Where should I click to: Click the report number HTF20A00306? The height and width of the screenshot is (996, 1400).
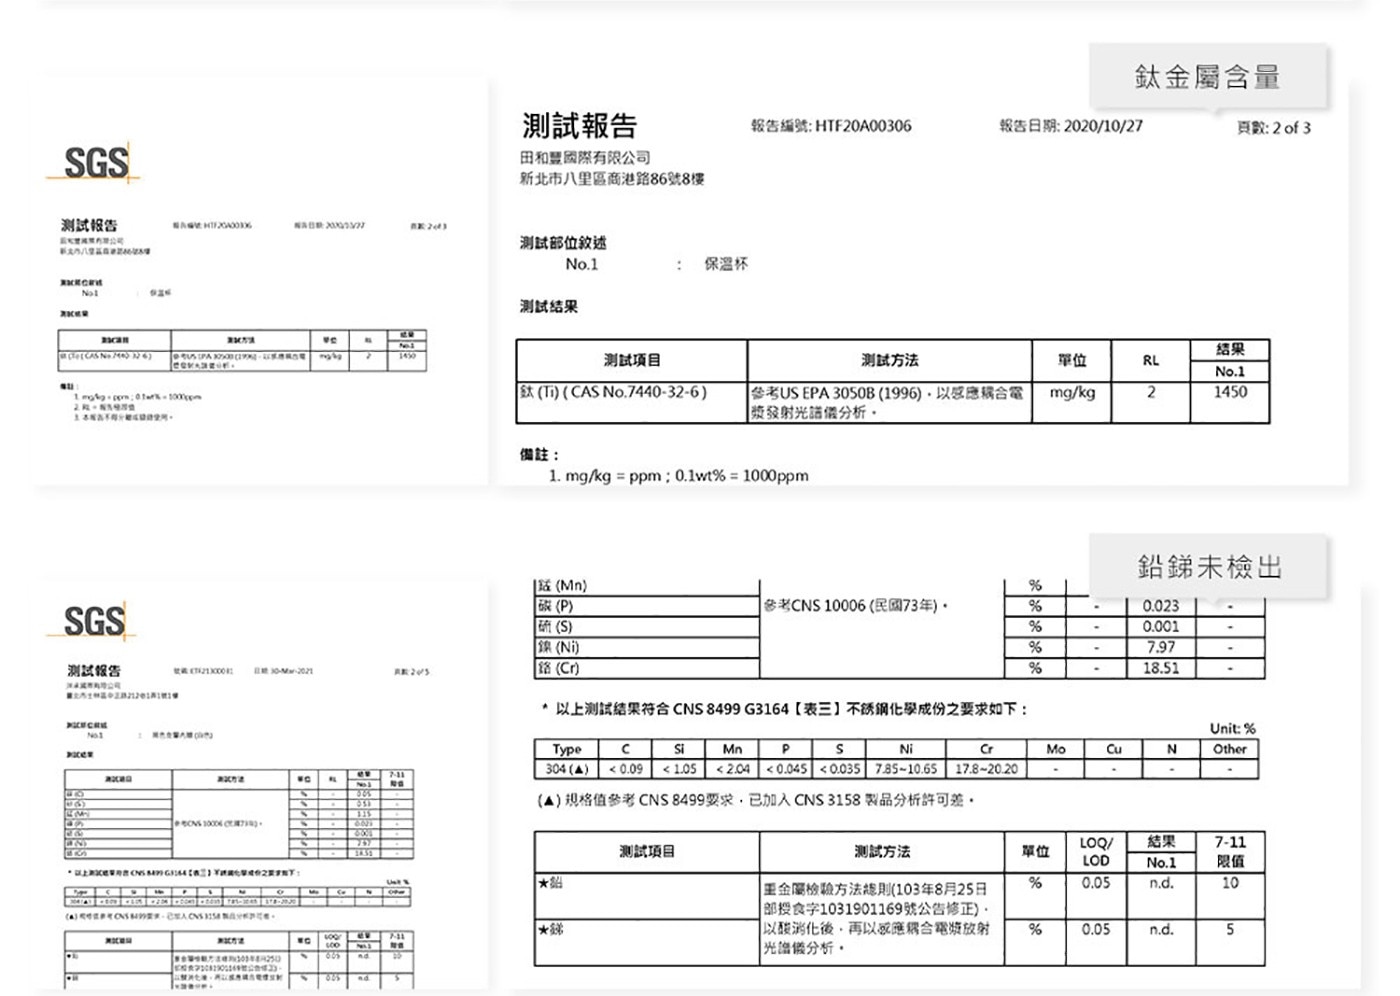click(862, 126)
